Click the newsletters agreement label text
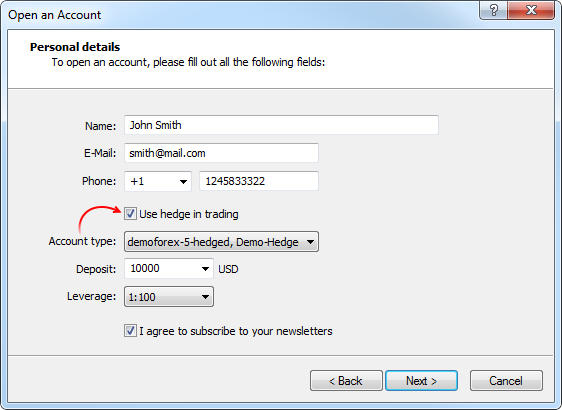562x410 pixels. tap(236, 331)
